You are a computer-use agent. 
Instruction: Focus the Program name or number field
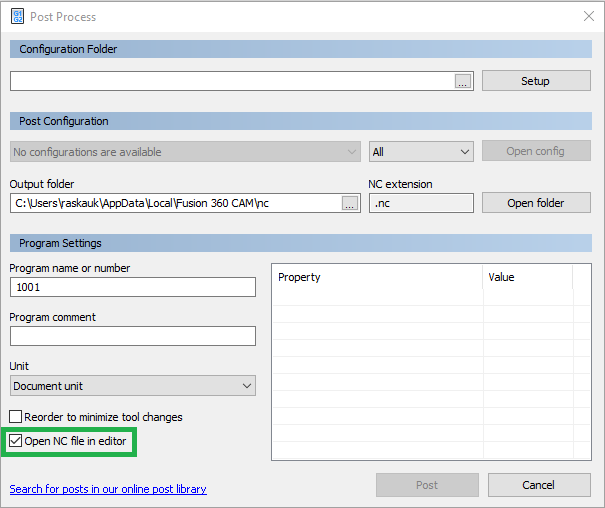tap(133, 287)
